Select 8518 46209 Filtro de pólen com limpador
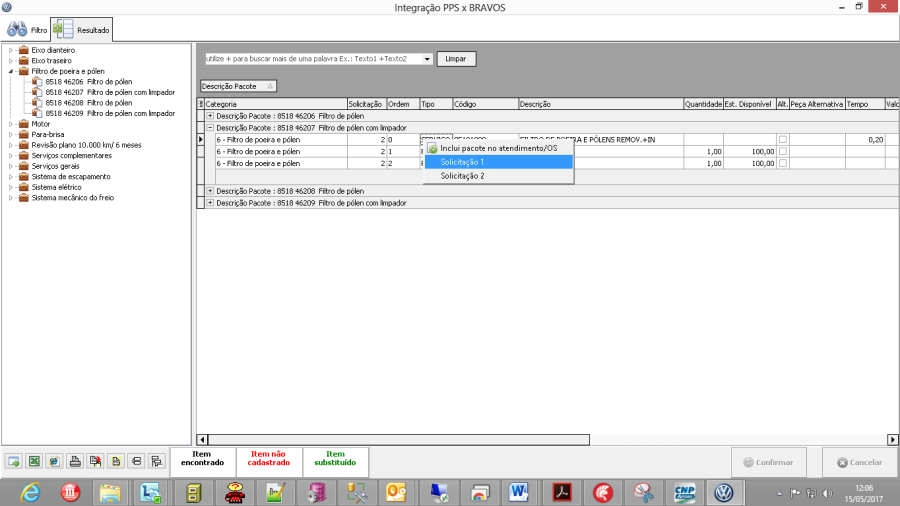Screen dimensions: 900x506 110,114
